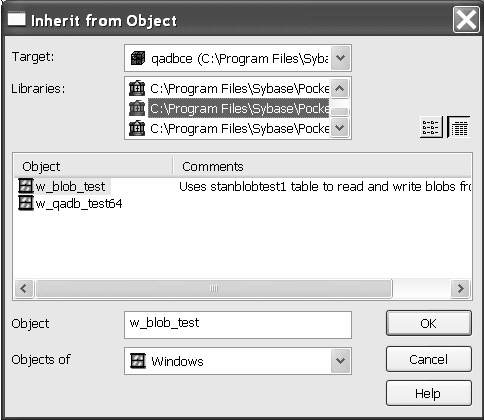Viewport: 484px width, 420px height.
Task: Open the Target dropdown arrow
Action: click(x=340, y=58)
